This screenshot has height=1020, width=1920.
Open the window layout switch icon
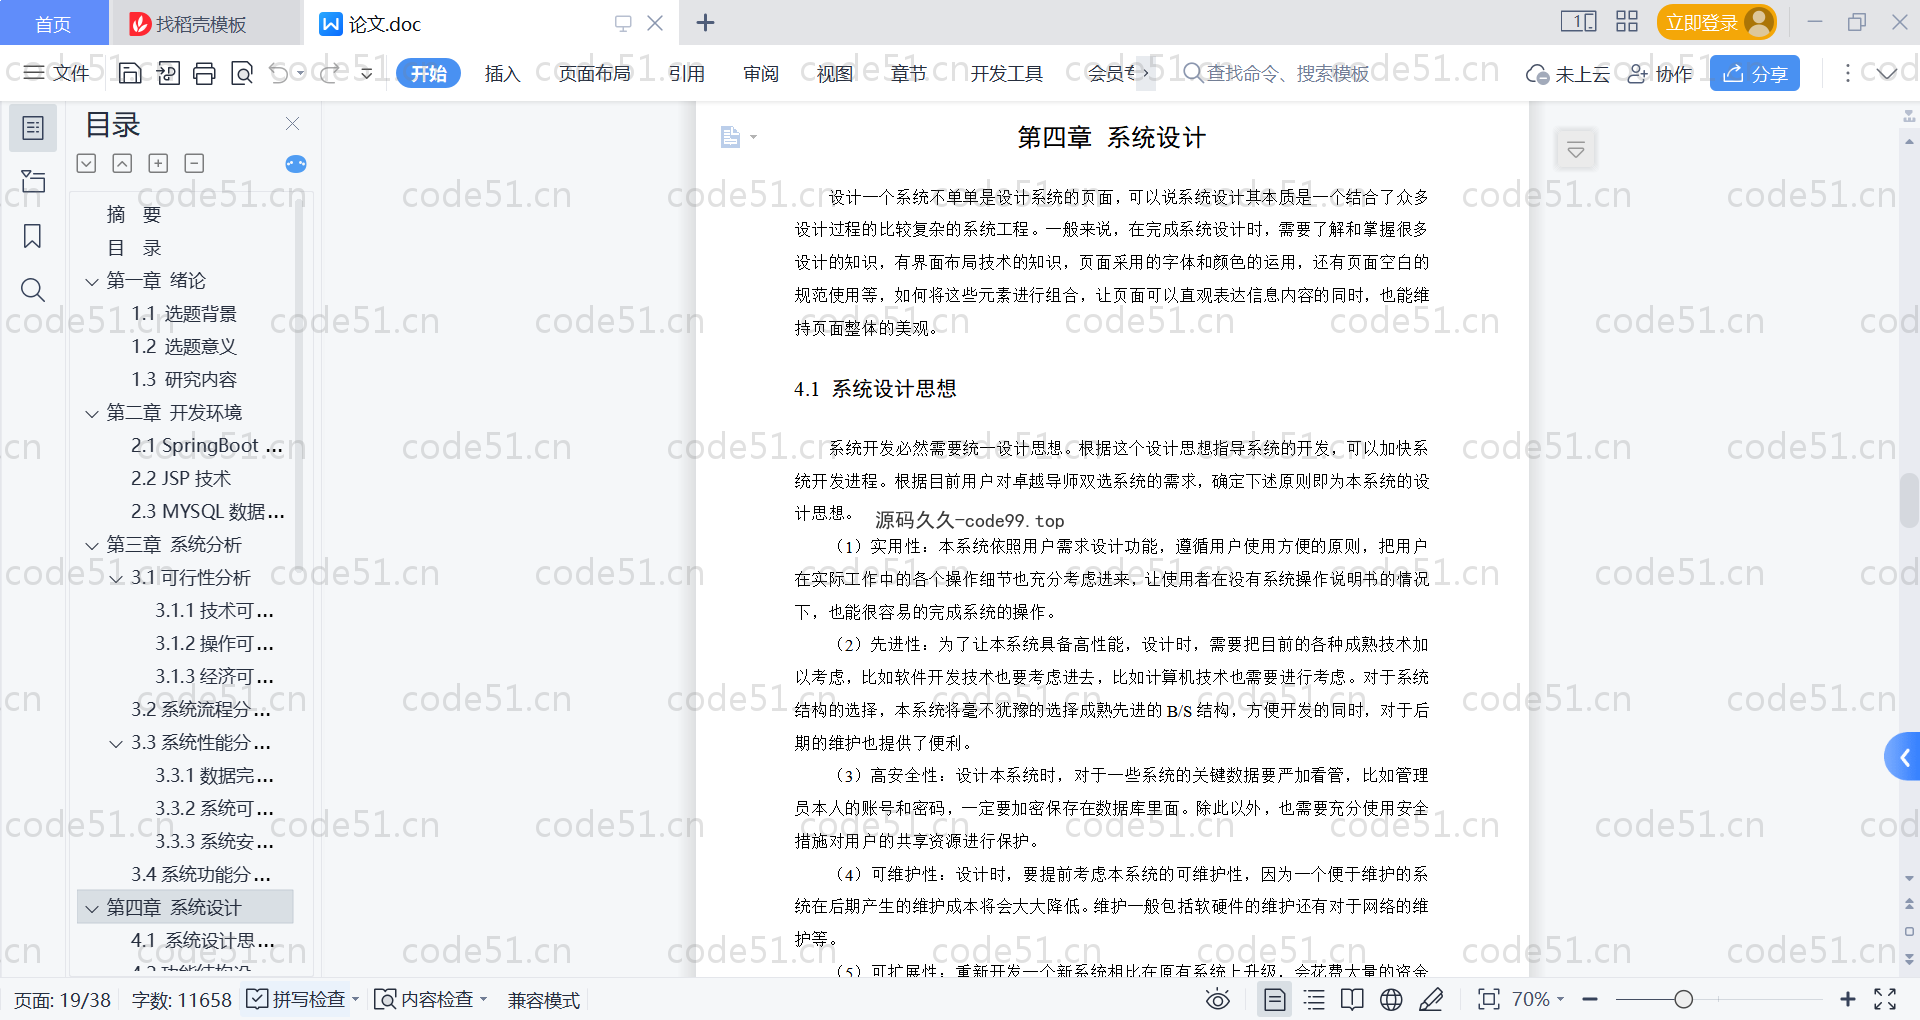1578,21
